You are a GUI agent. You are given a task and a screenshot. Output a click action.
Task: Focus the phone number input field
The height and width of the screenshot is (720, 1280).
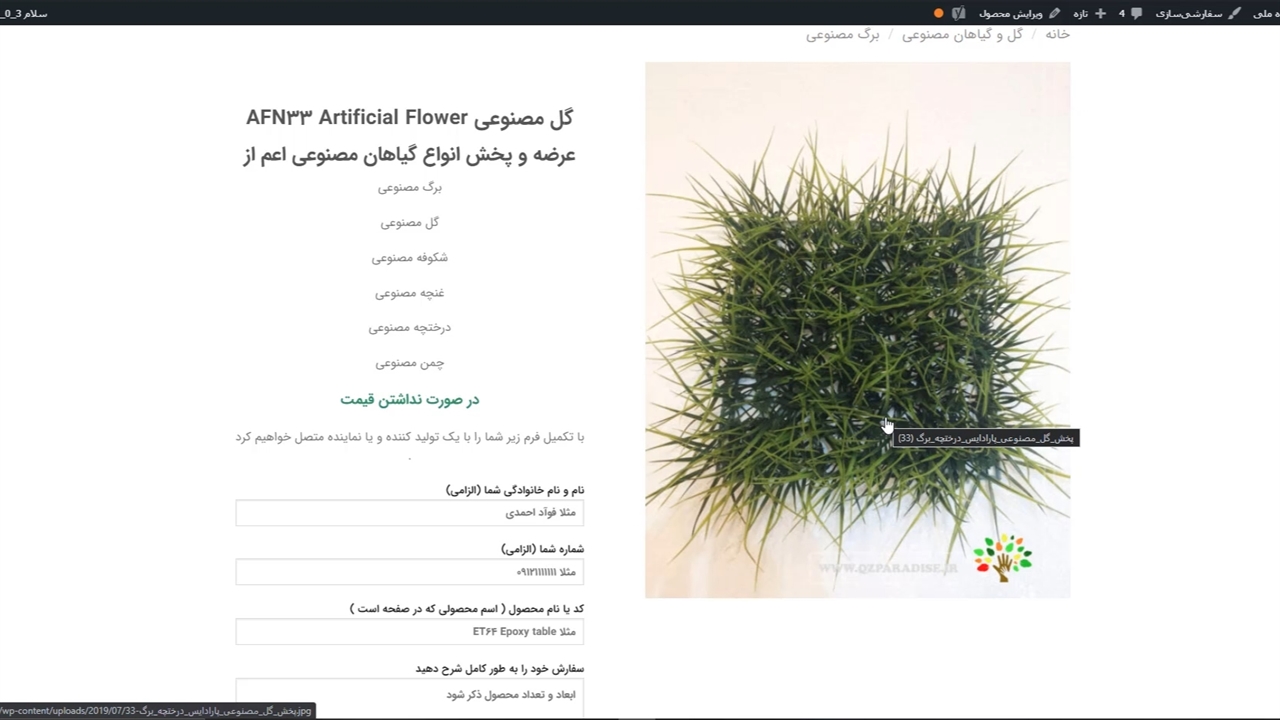pyautogui.click(x=409, y=572)
